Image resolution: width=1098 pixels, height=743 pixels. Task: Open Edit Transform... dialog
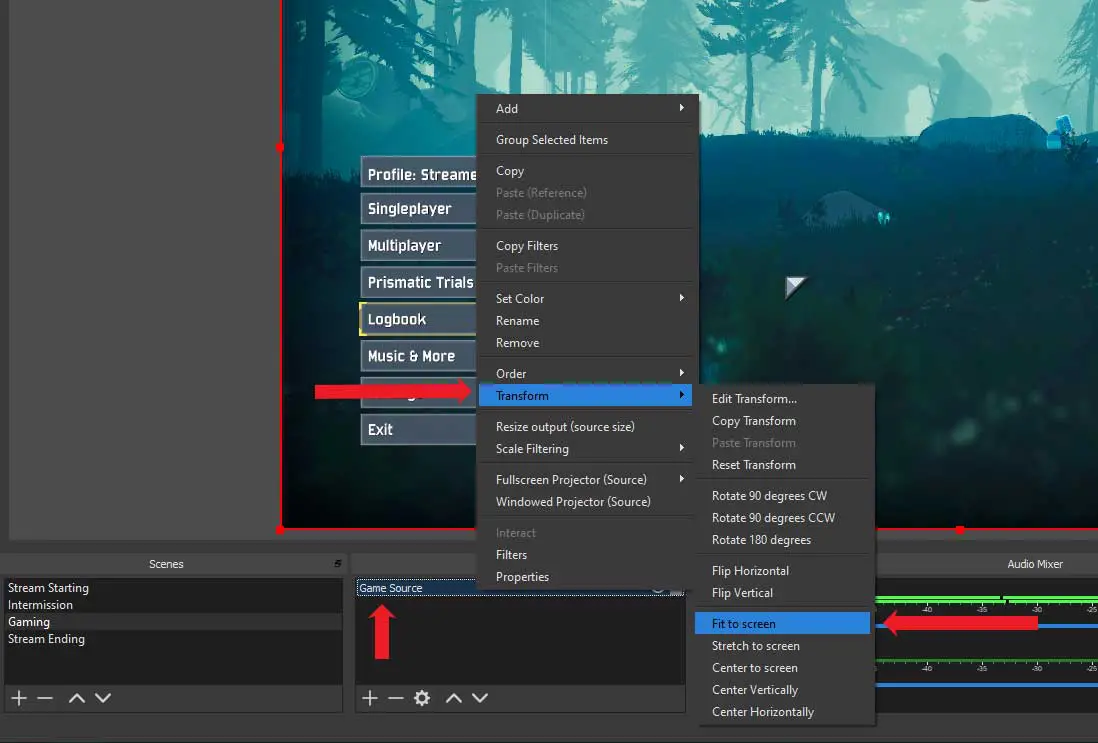pos(784,398)
